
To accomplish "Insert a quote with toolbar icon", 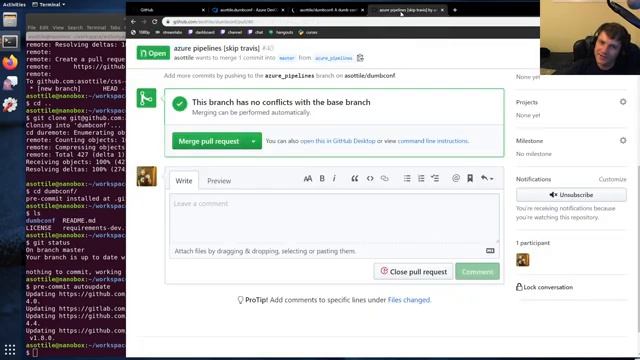I will point(355,178).
